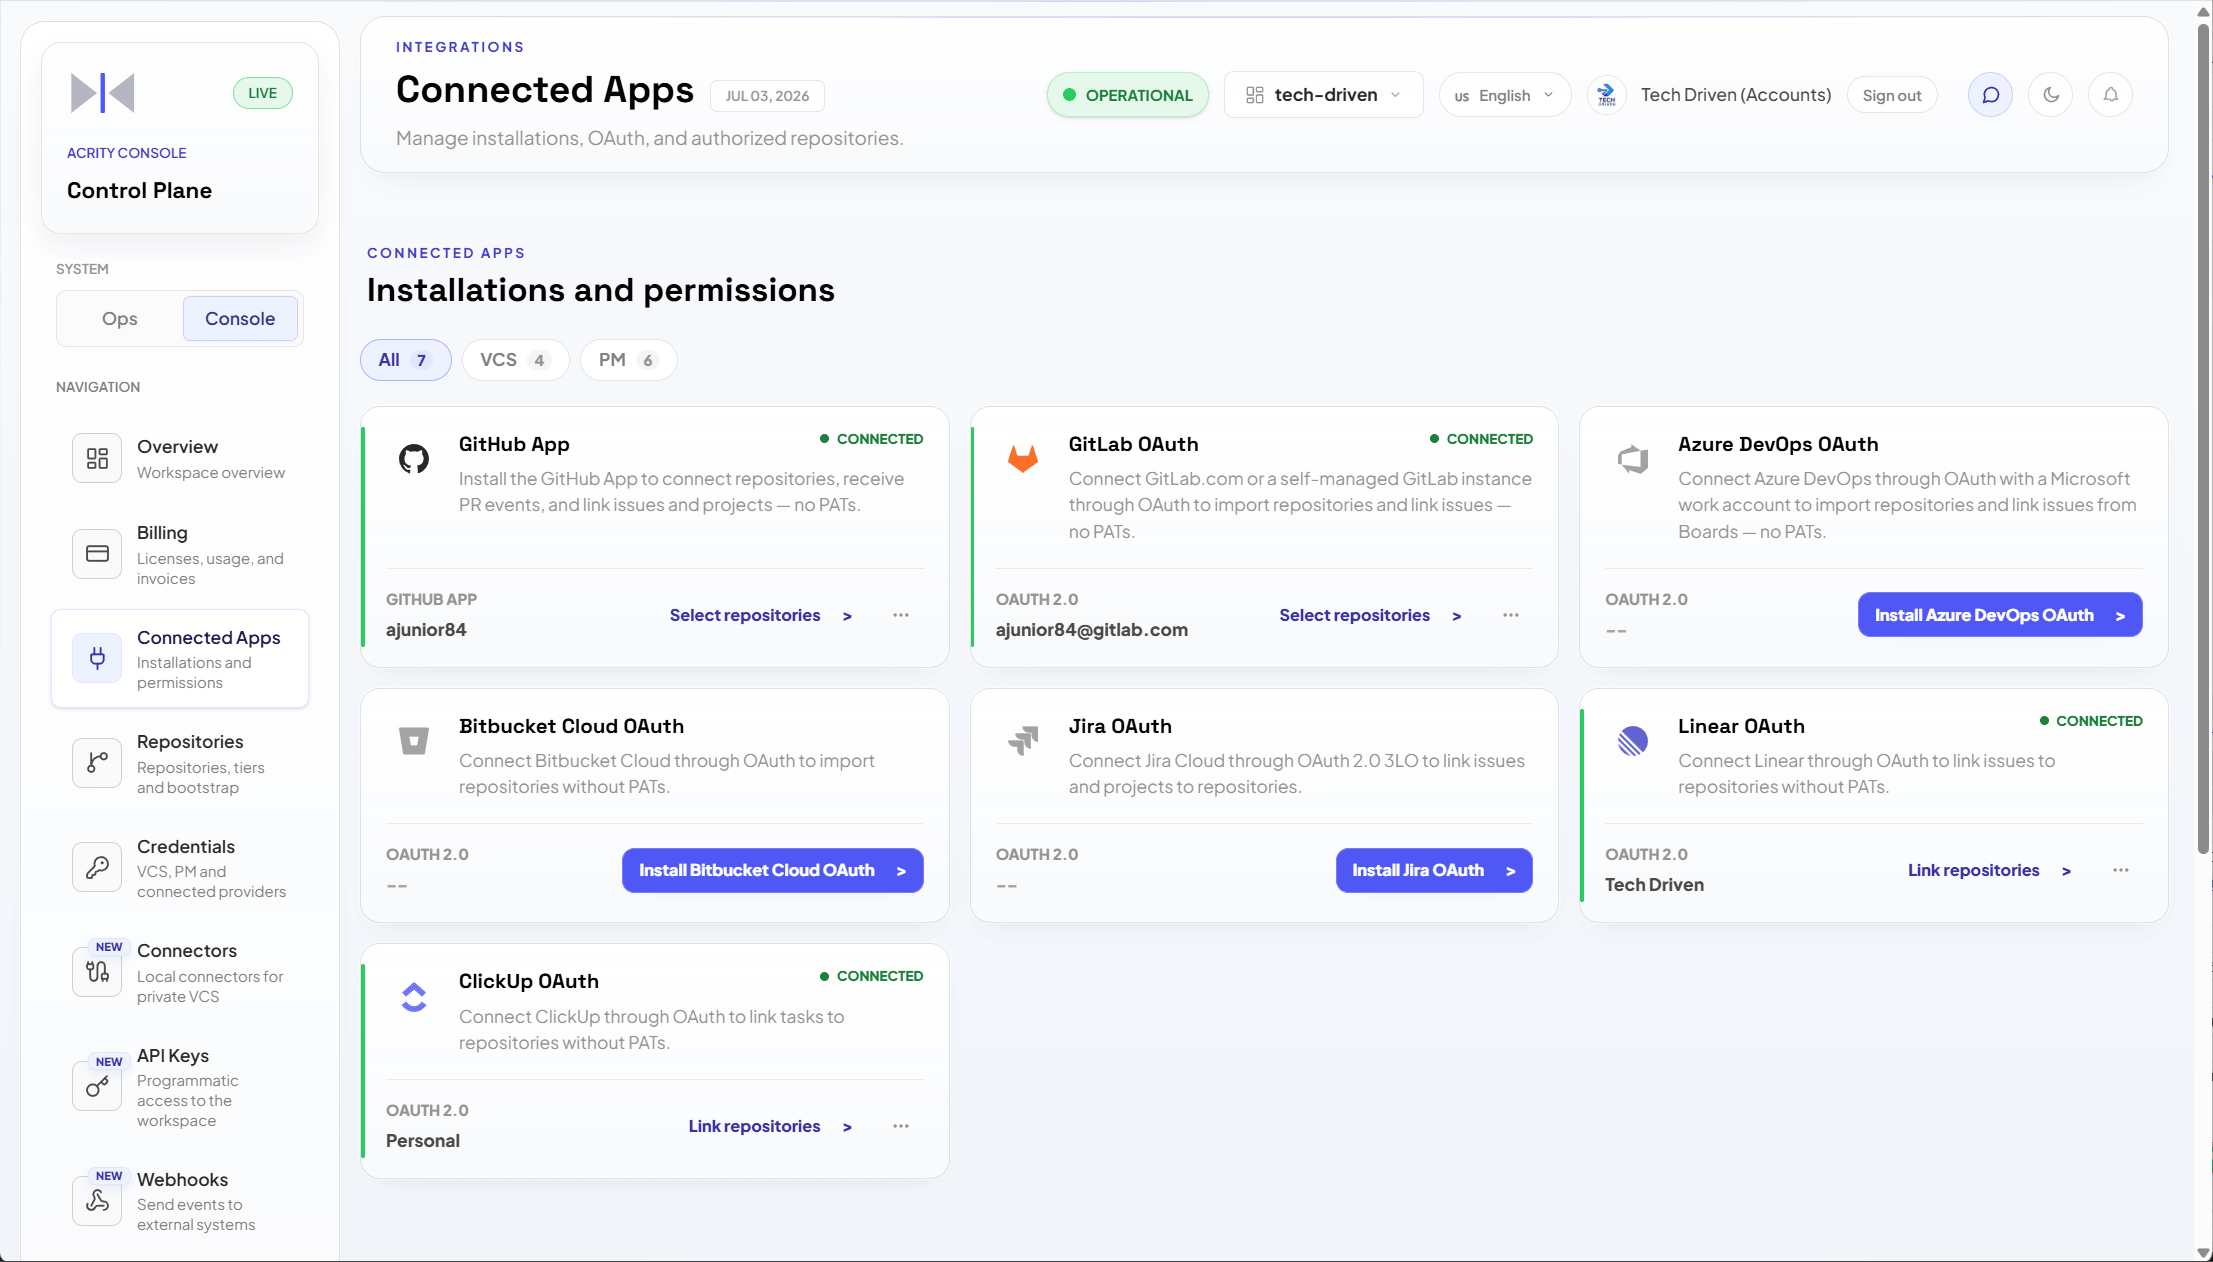Open the ClickUp OAuth more options menu
The width and height of the screenshot is (2213, 1262).
(x=901, y=1126)
